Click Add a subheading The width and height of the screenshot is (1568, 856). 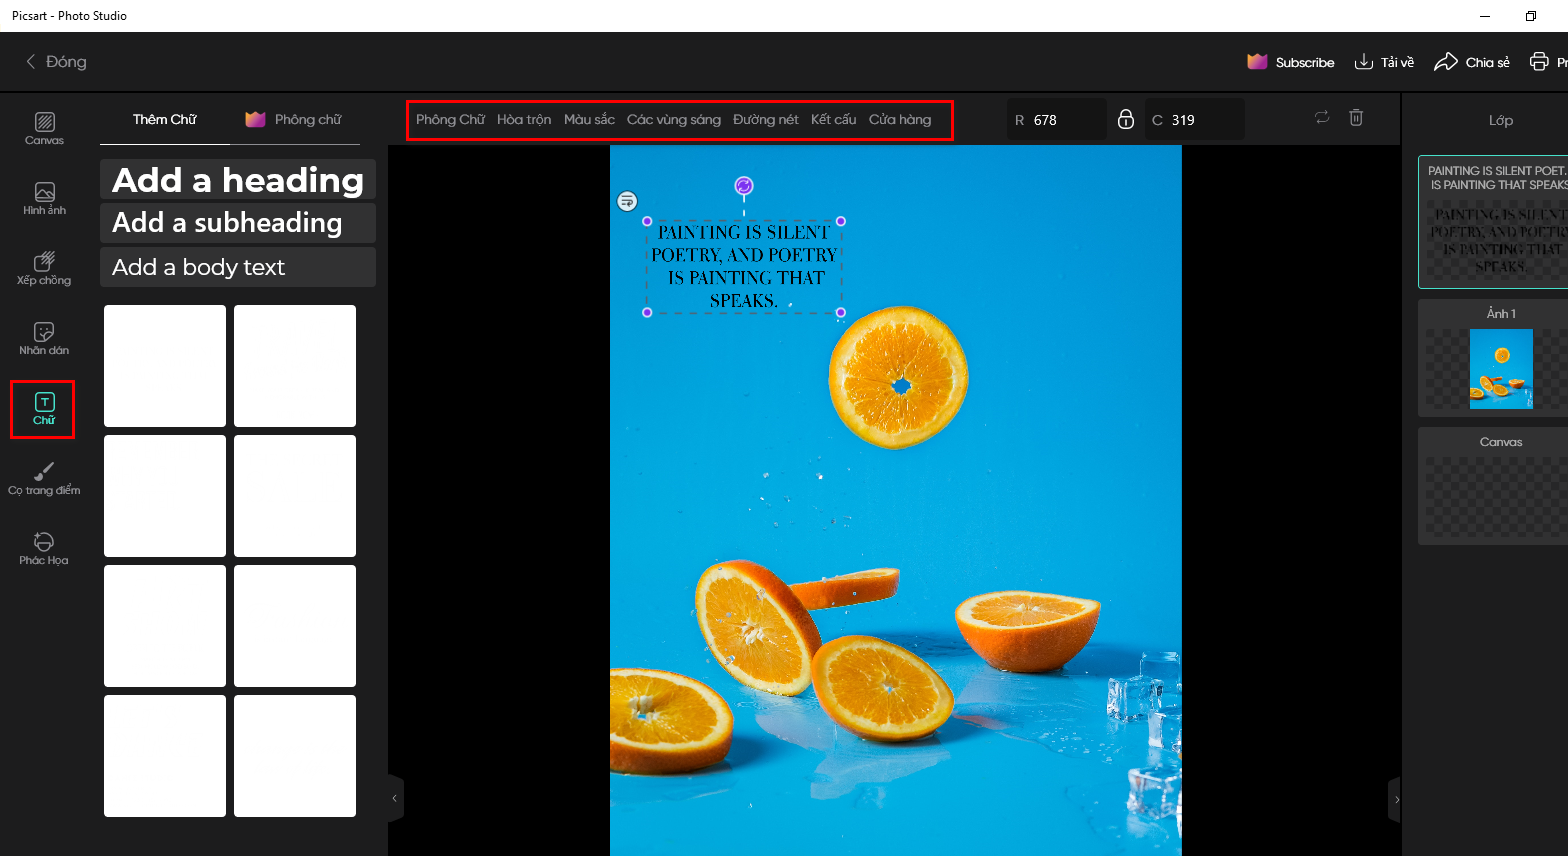[x=238, y=223]
